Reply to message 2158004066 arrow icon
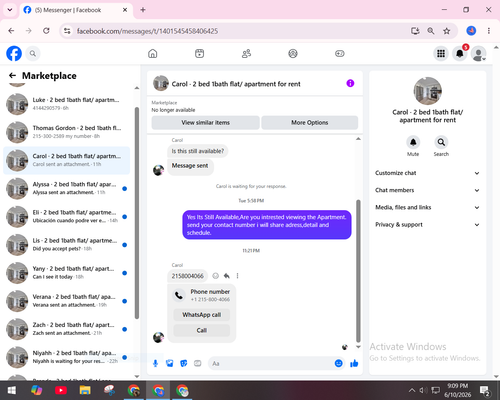This screenshot has height=400, width=500. tap(227, 276)
